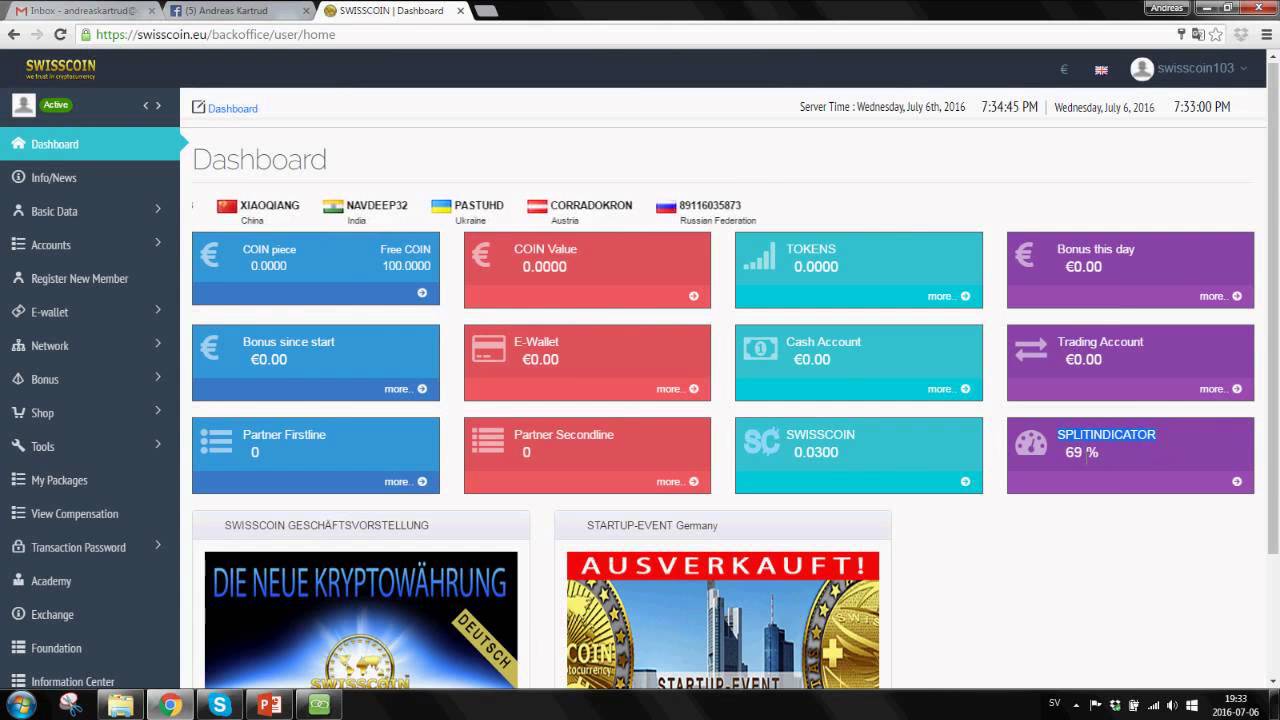This screenshot has width=1280, height=720.
Task: Click the Windows Start button
Action: 20,705
